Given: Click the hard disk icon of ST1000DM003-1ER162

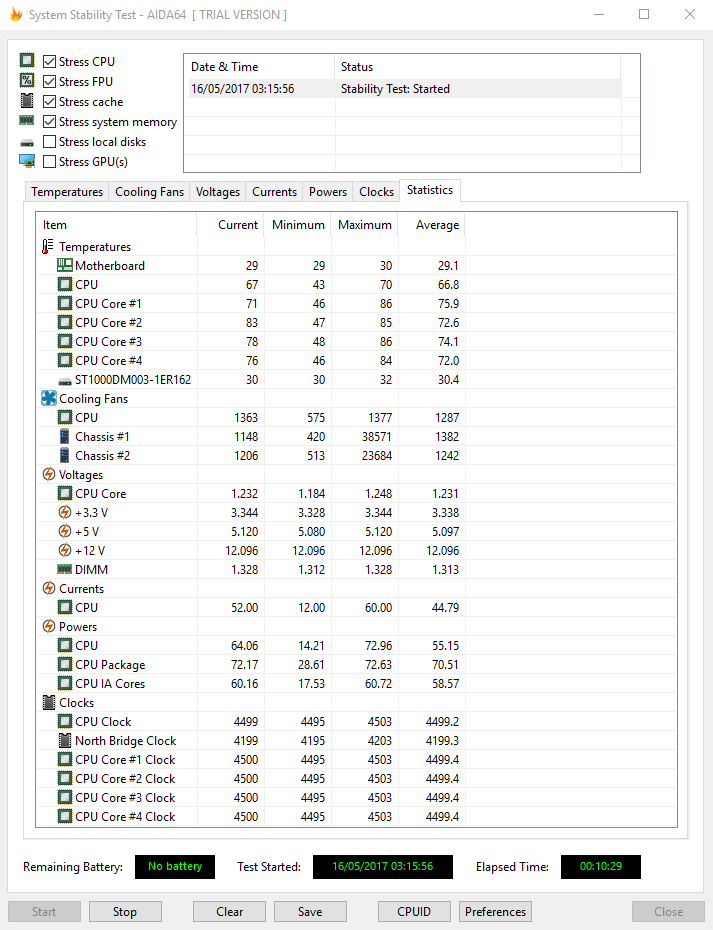Looking at the screenshot, I should tap(65, 381).
